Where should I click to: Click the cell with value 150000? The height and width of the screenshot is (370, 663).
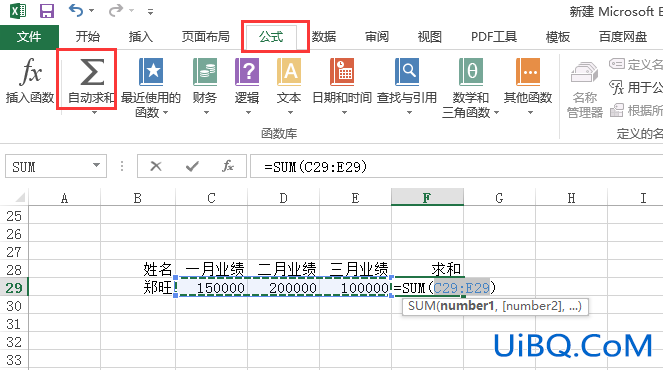click(211, 288)
